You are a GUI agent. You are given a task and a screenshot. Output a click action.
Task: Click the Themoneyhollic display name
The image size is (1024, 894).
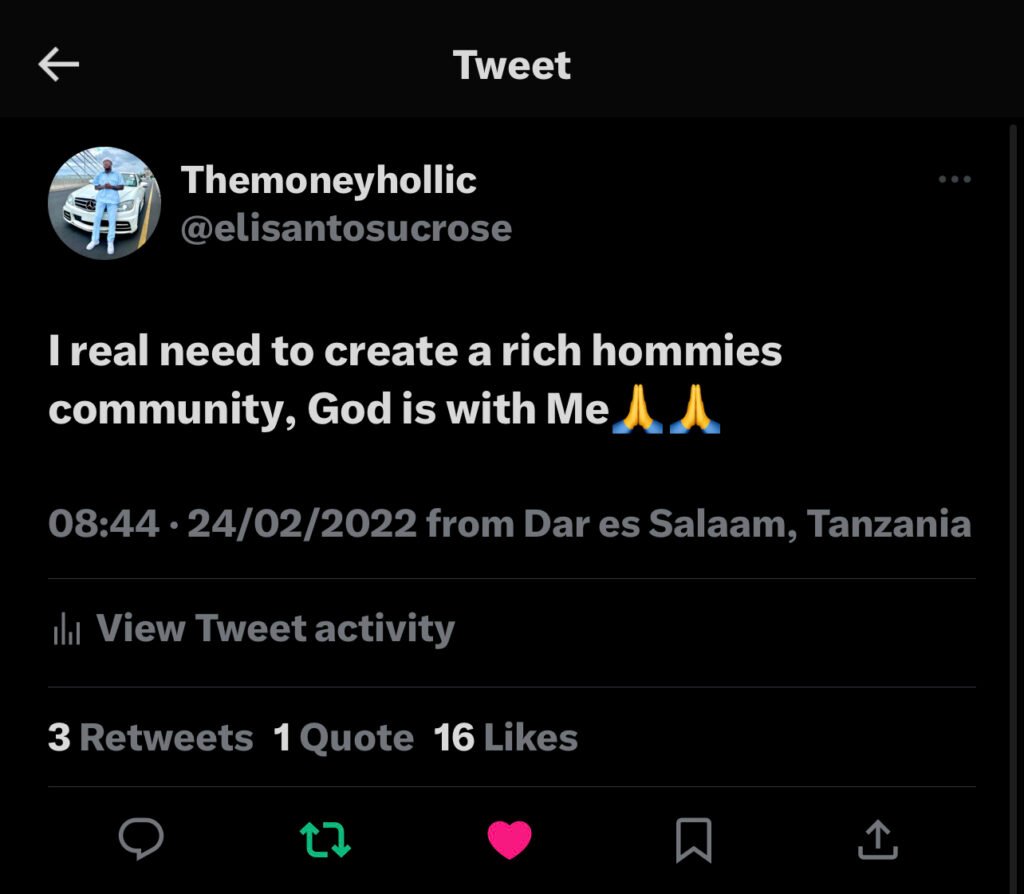click(328, 180)
